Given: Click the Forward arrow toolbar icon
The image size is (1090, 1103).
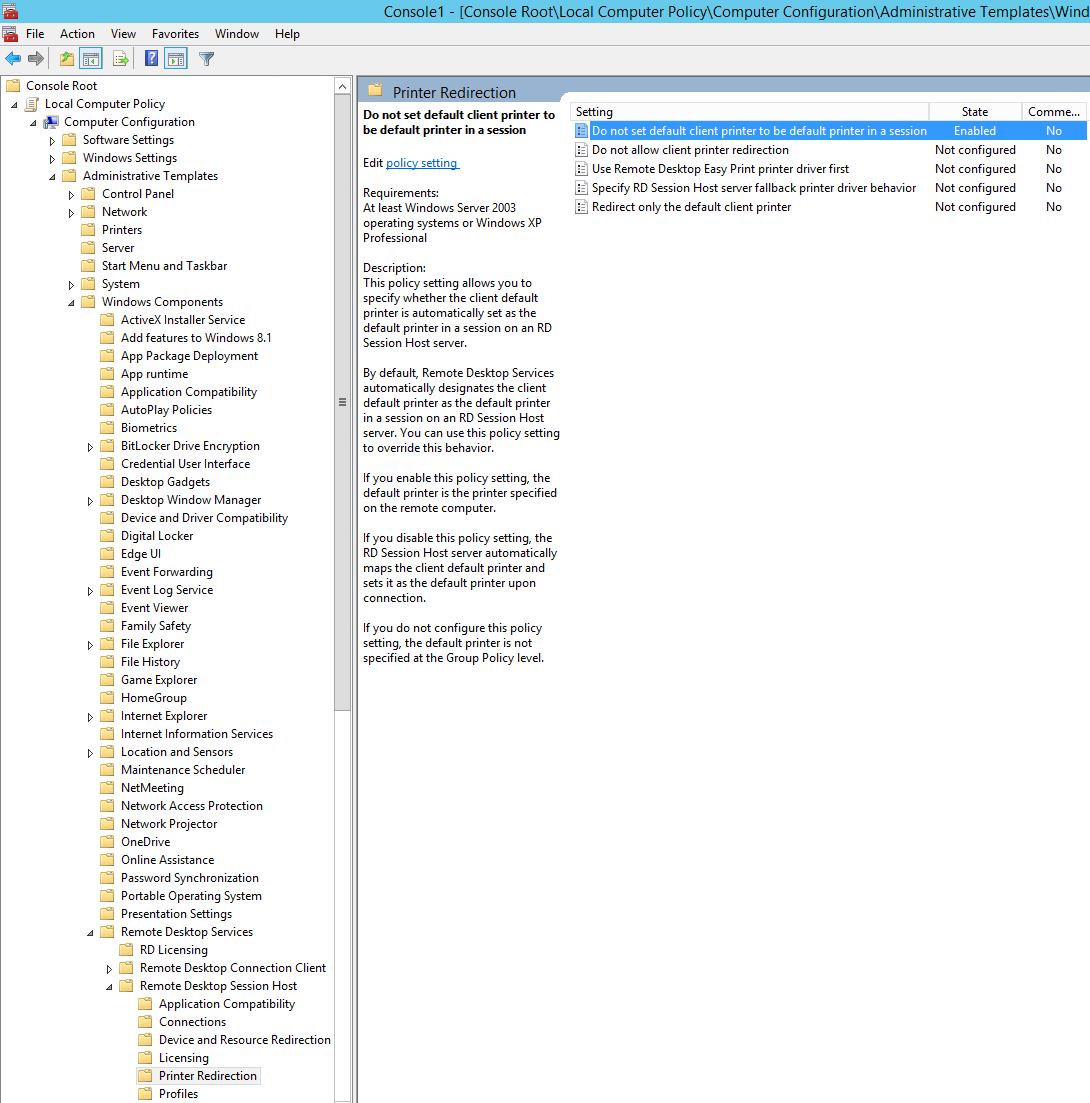Looking at the screenshot, I should click(x=36, y=59).
